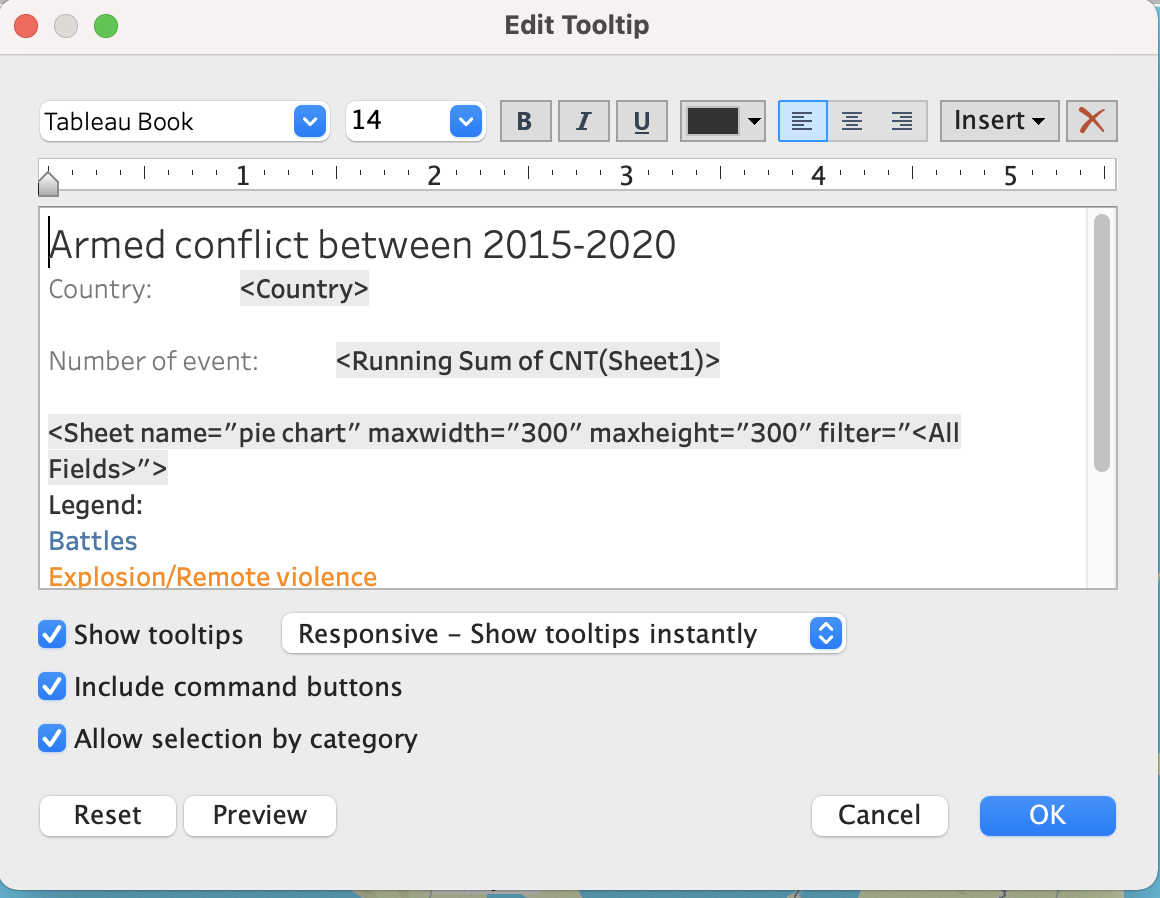Click the tooltip editor vertical scrollbar
The height and width of the screenshot is (898, 1160).
click(x=1102, y=342)
